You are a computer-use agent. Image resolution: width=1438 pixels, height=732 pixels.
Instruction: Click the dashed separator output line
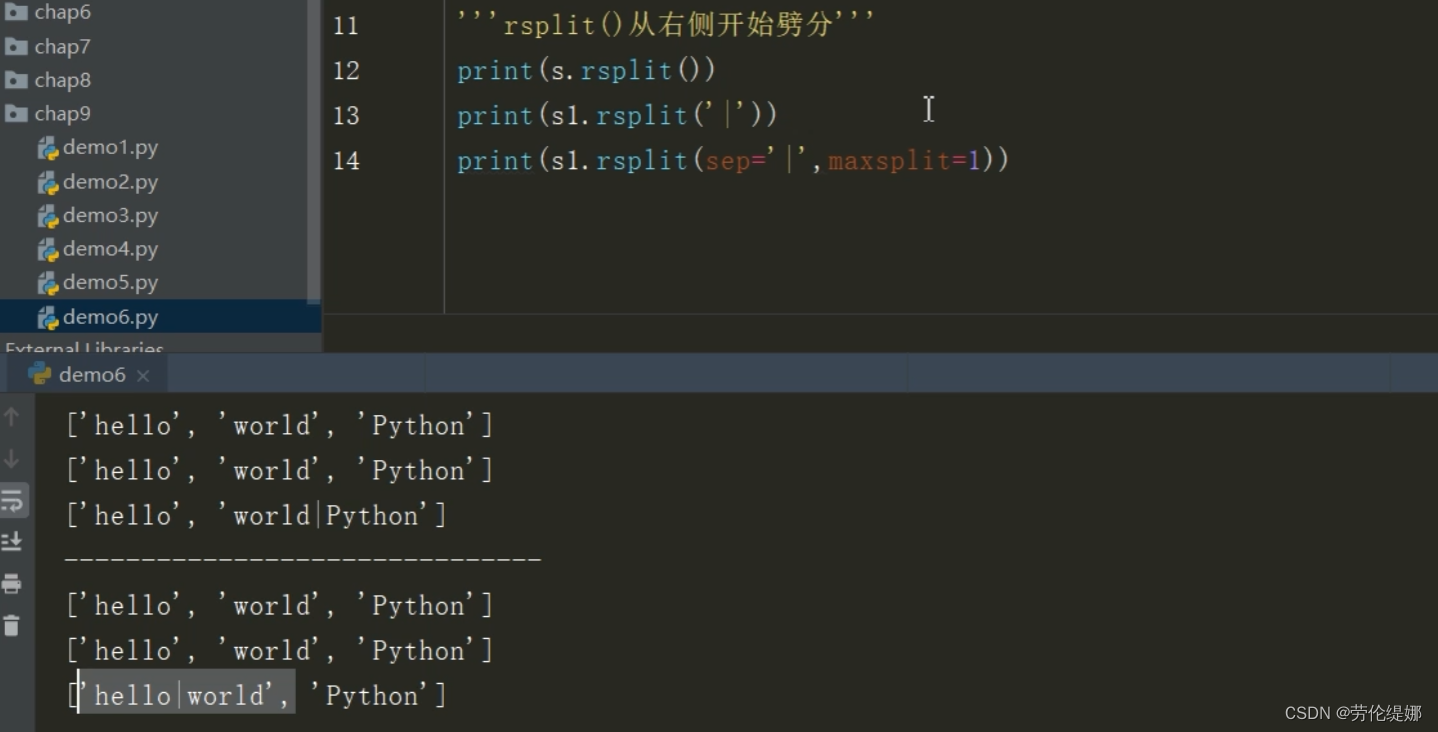304,560
